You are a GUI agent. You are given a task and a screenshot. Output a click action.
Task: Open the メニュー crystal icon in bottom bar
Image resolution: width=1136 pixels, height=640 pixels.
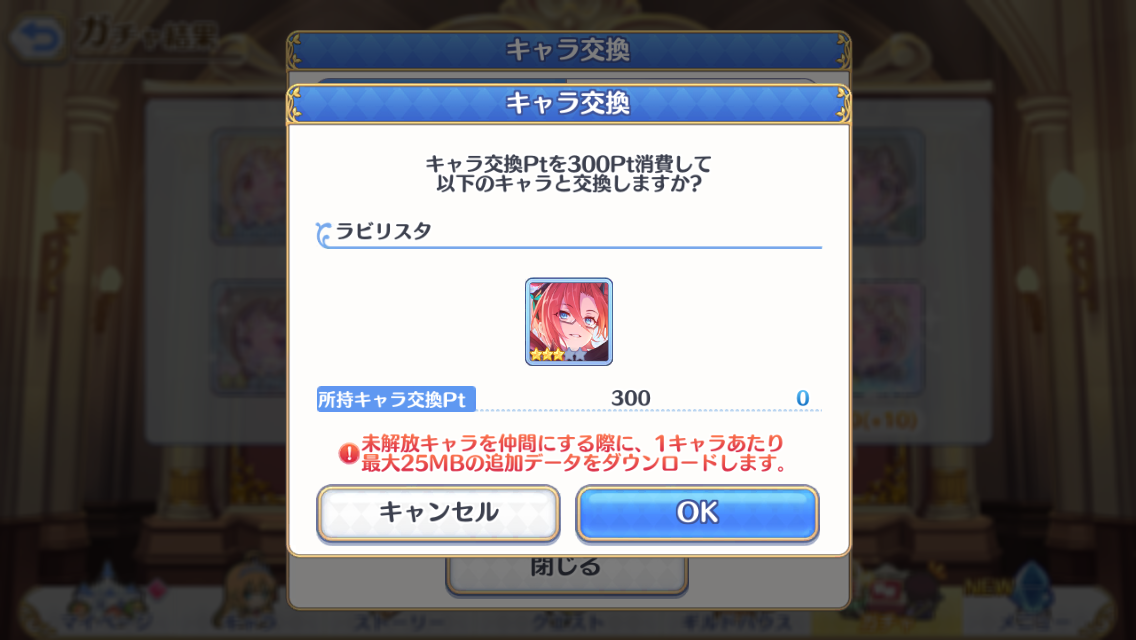tap(1032, 602)
